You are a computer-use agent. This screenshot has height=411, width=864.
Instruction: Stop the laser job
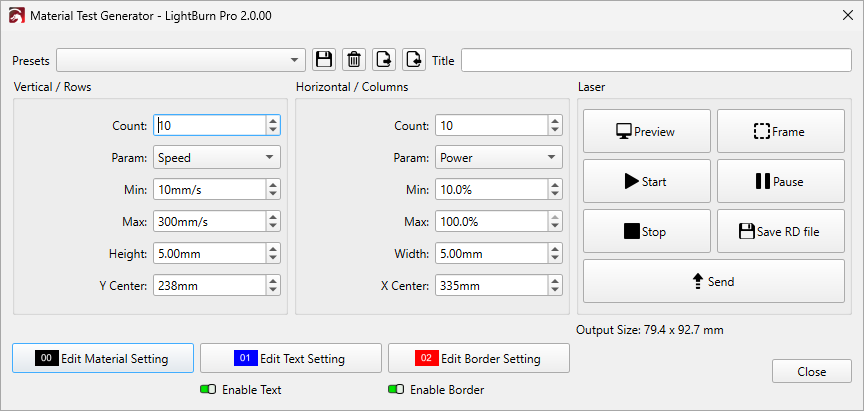click(x=646, y=231)
